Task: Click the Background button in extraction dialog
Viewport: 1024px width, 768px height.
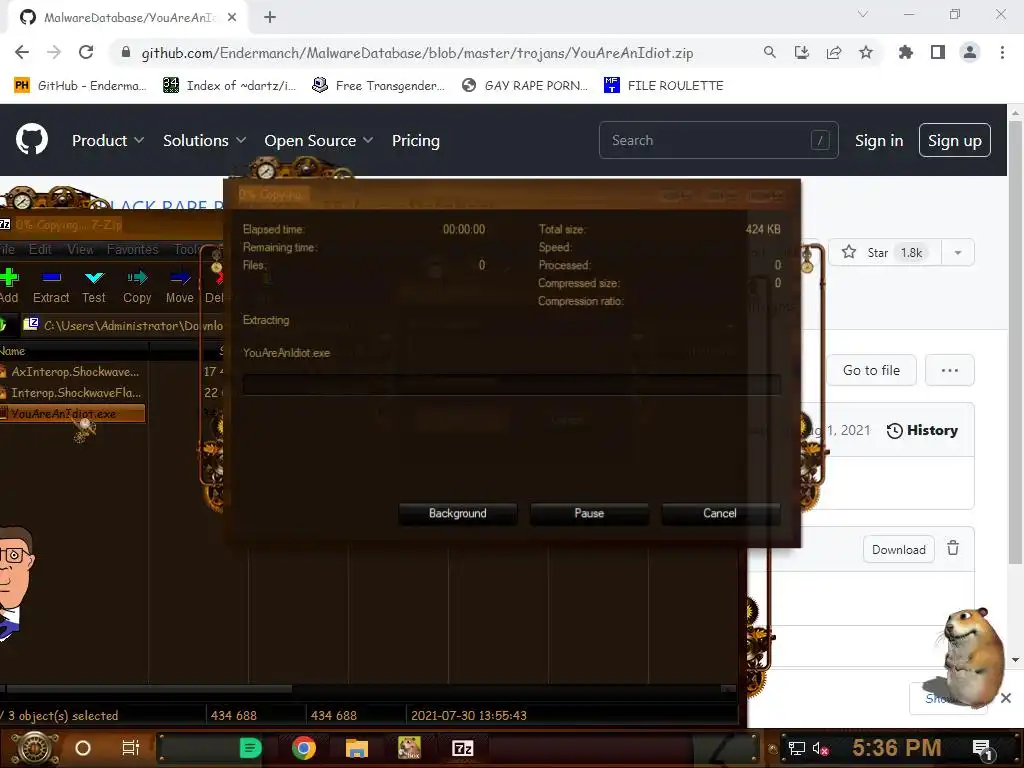Action: click(x=458, y=513)
